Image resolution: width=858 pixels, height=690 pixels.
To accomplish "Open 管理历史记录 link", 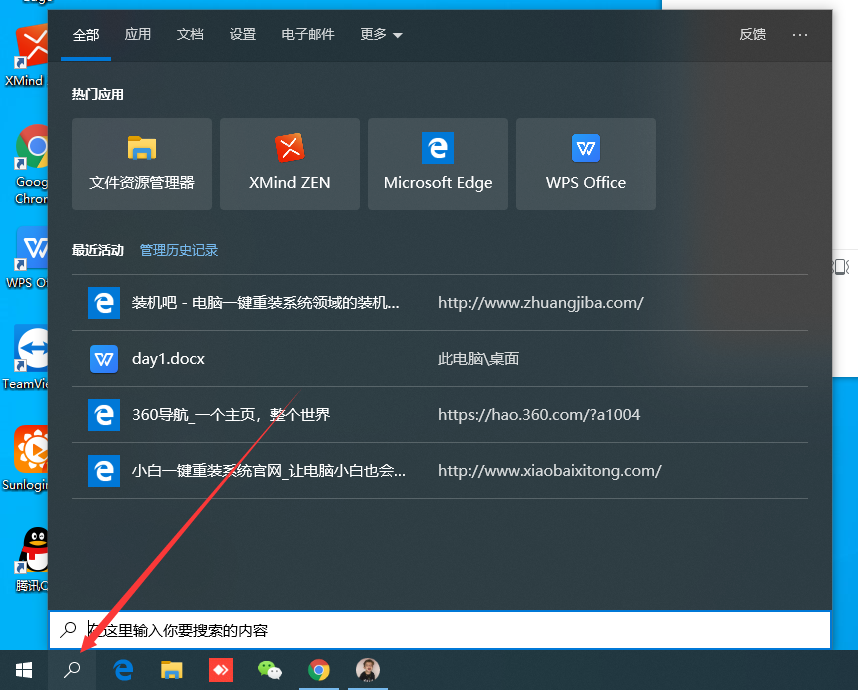I will coord(178,249).
